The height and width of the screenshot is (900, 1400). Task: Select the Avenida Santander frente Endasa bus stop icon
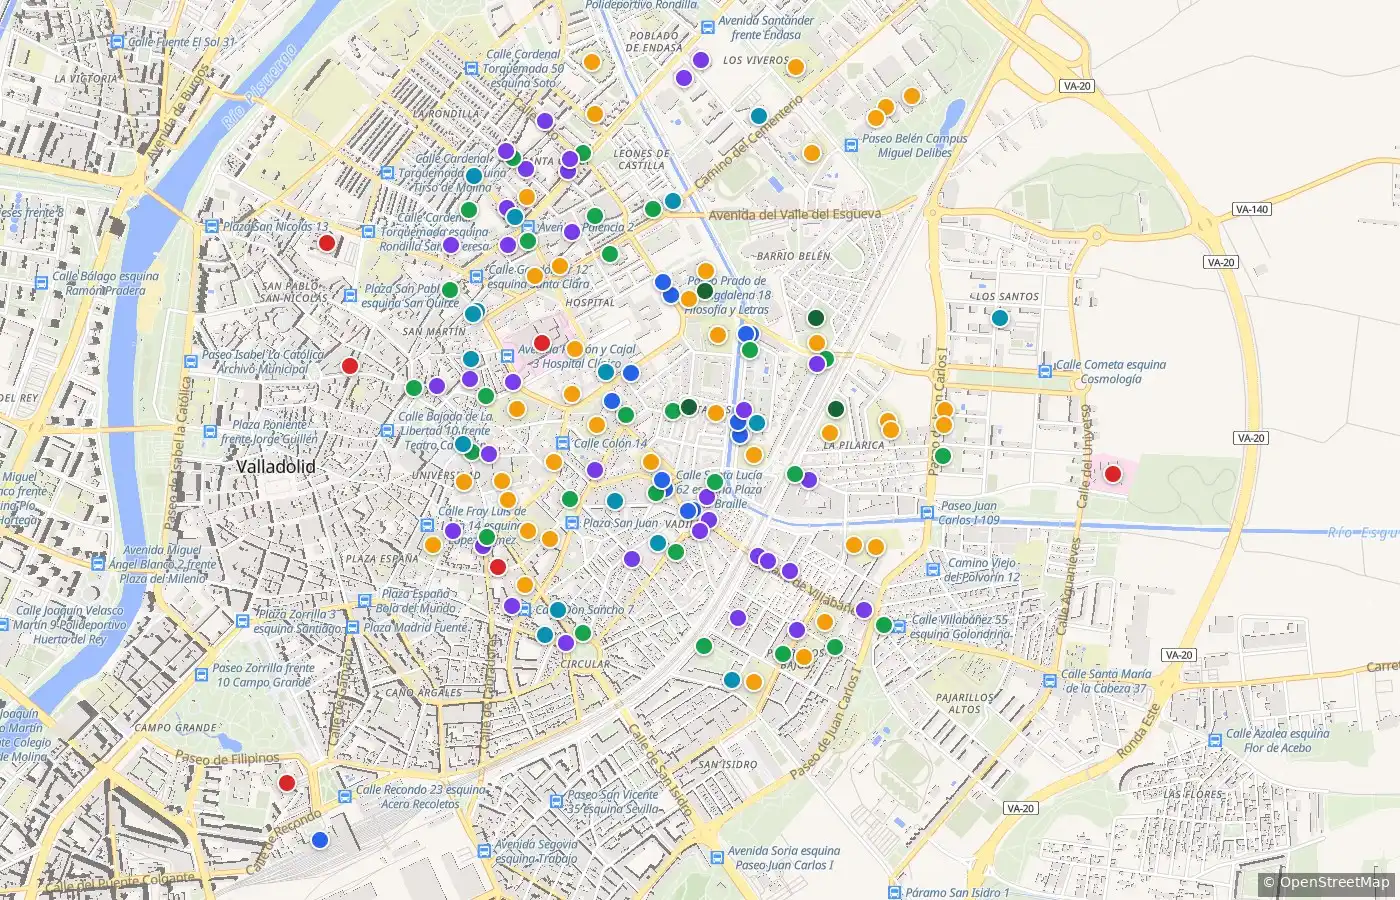coord(708,27)
